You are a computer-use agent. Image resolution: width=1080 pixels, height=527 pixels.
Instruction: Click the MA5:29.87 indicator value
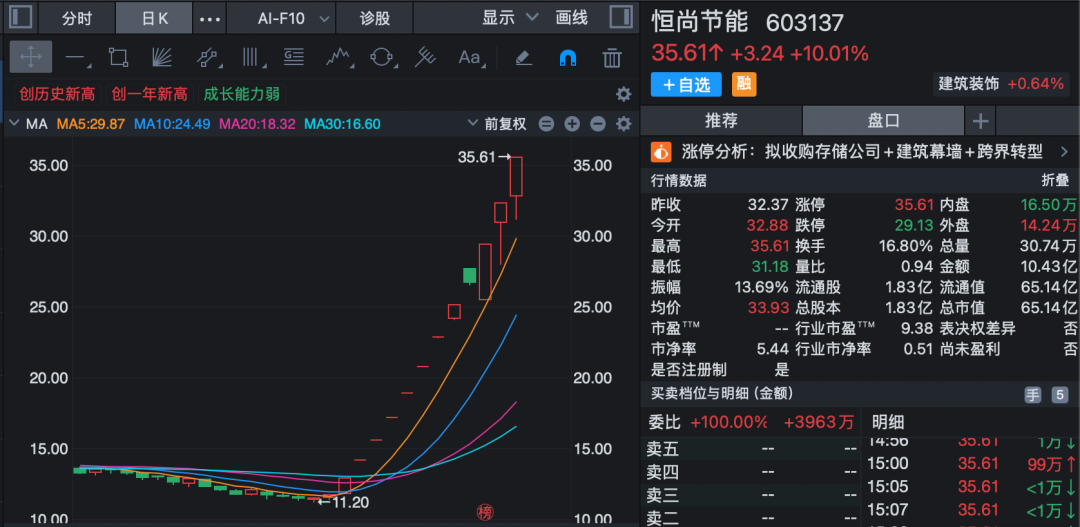click(90, 125)
